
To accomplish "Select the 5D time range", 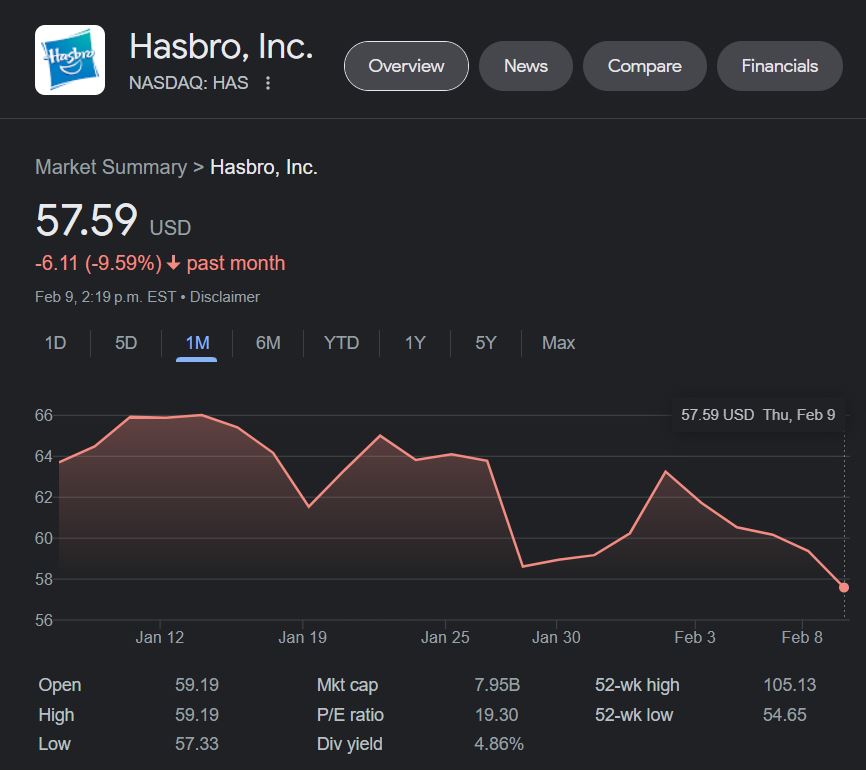I will (x=126, y=343).
